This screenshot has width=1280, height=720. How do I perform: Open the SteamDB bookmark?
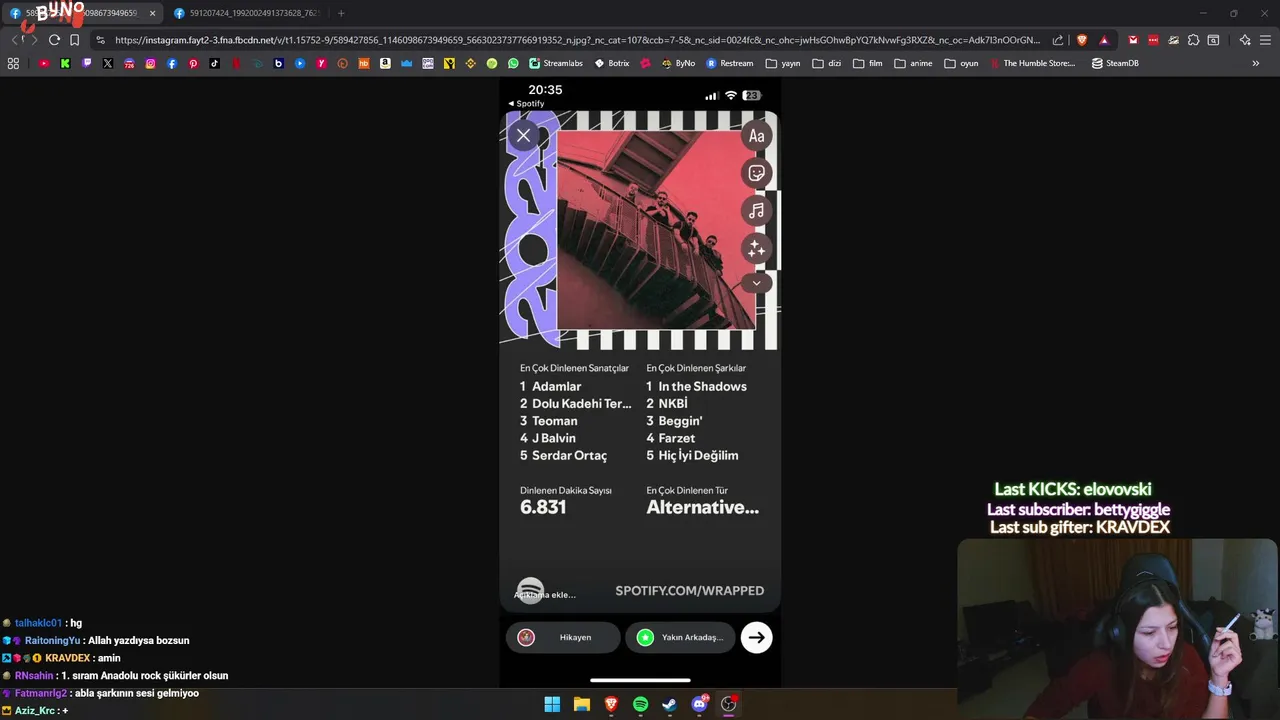point(1115,63)
